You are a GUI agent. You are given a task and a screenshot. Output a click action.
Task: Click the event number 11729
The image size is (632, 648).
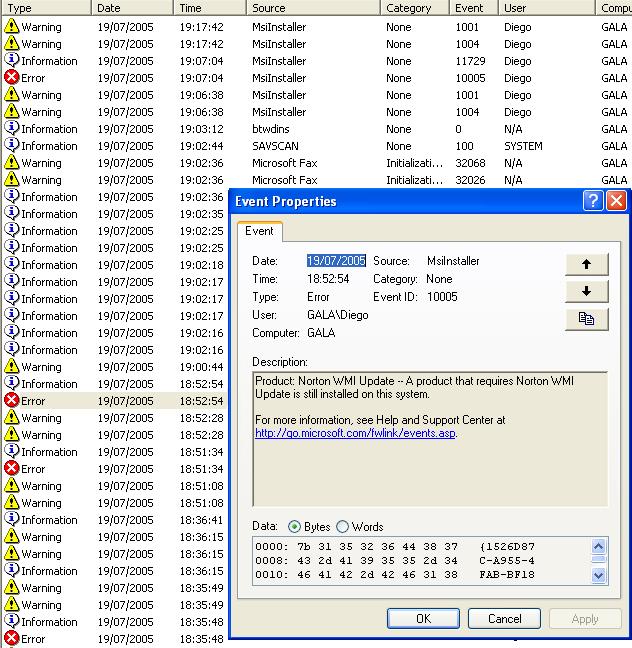470,61
